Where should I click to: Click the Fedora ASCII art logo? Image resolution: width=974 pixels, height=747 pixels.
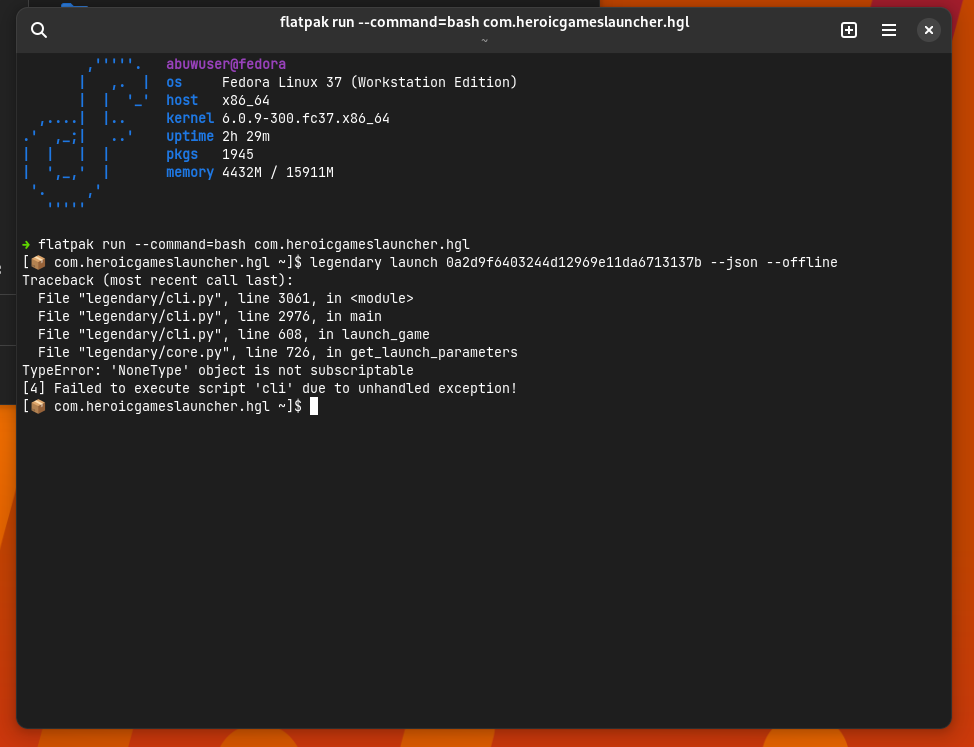click(86, 132)
